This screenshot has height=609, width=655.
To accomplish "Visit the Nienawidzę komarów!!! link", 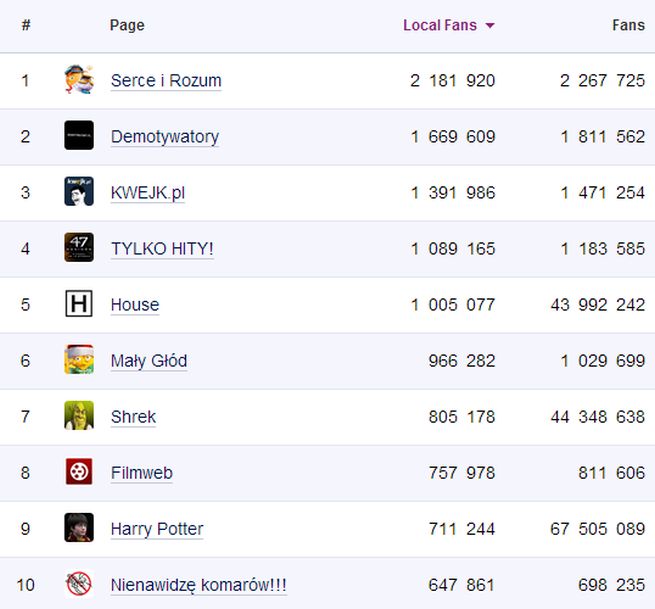I will 199,585.
